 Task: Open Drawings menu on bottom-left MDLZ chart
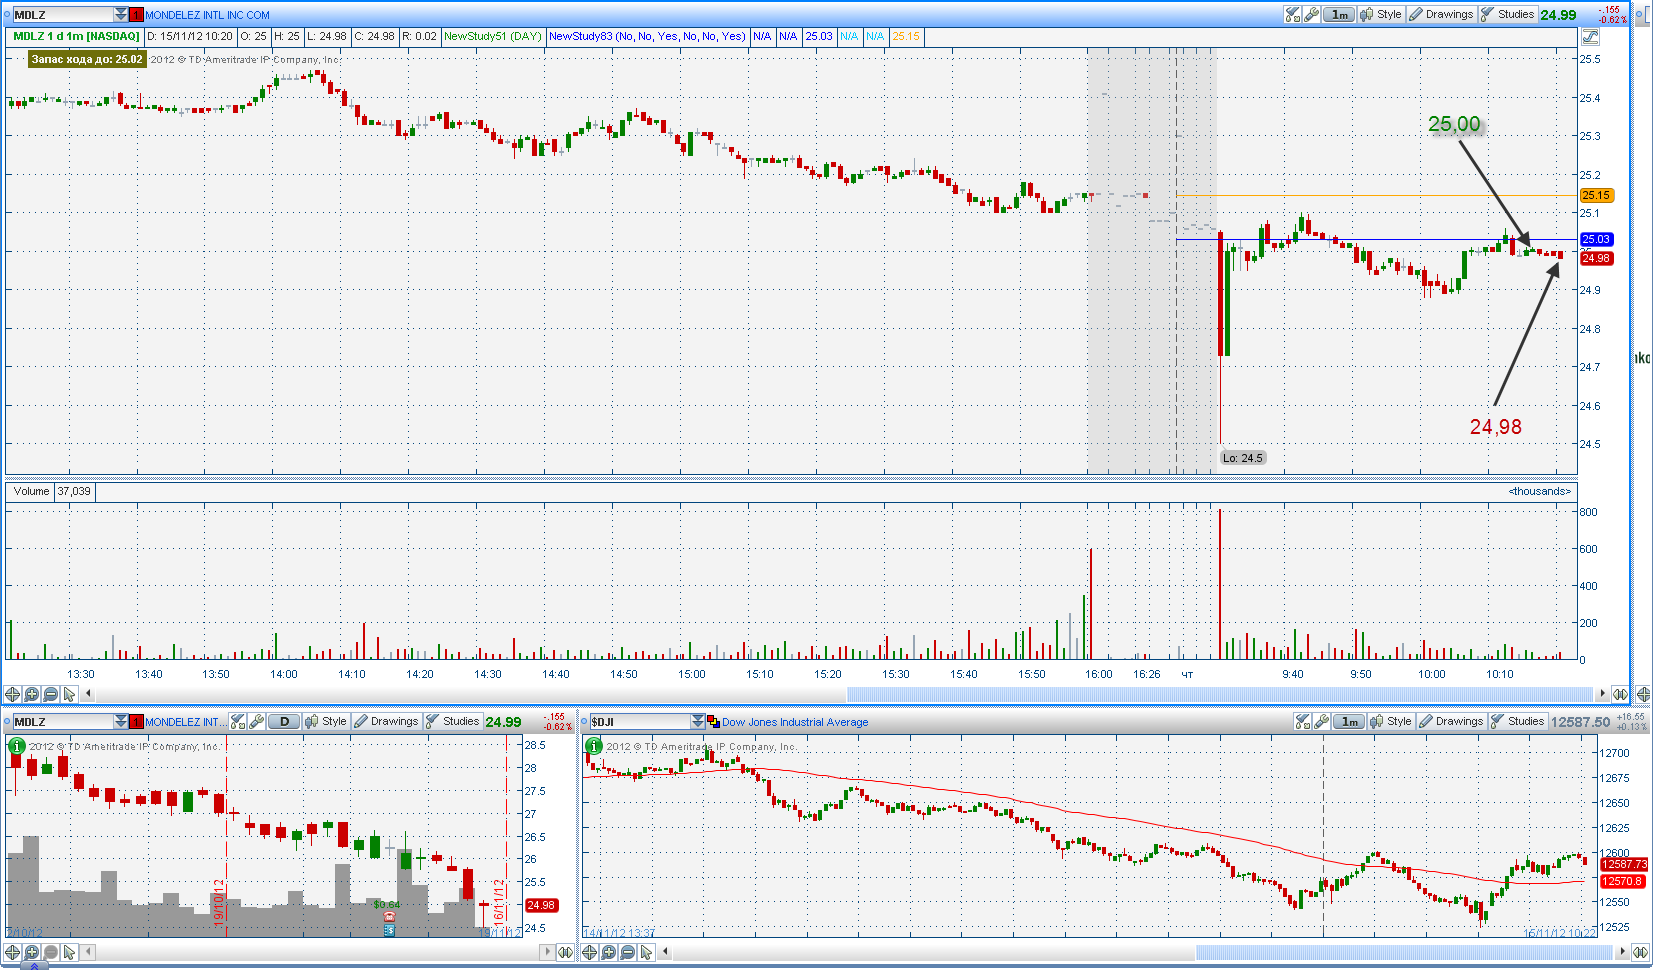click(x=386, y=721)
